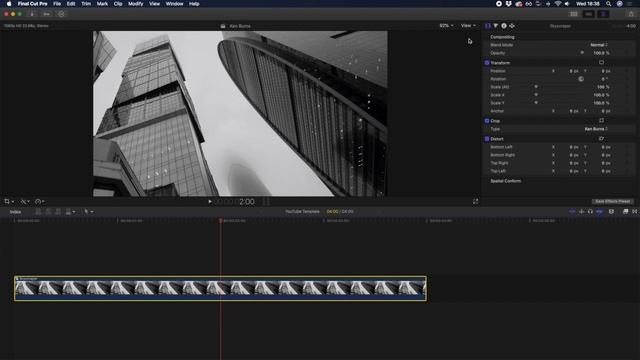Screen dimensions: 640x360
Task: Play the viewer video
Action: [x=210, y=201]
